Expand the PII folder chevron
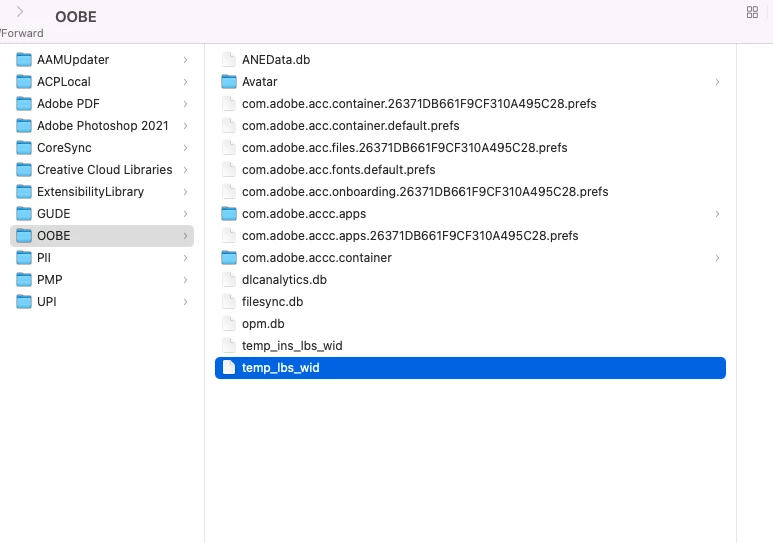Image resolution: width=773 pixels, height=543 pixels. [185, 257]
